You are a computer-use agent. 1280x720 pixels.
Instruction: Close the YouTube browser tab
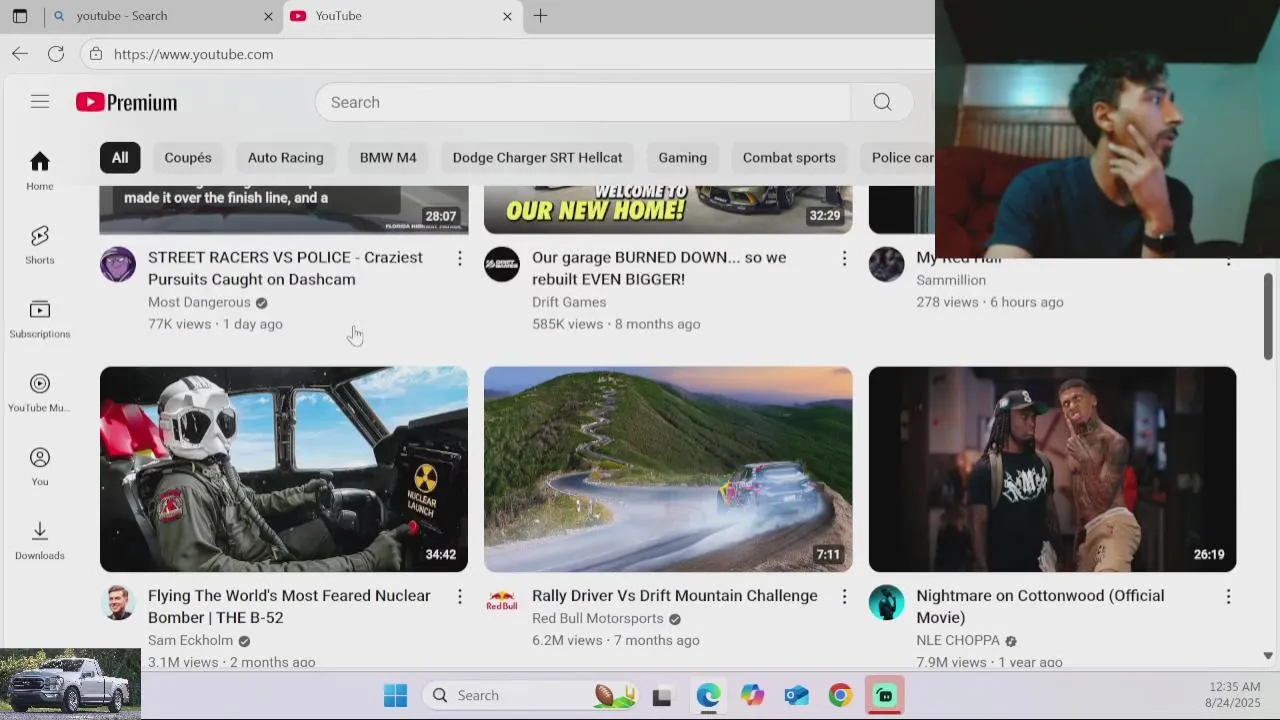(507, 16)
